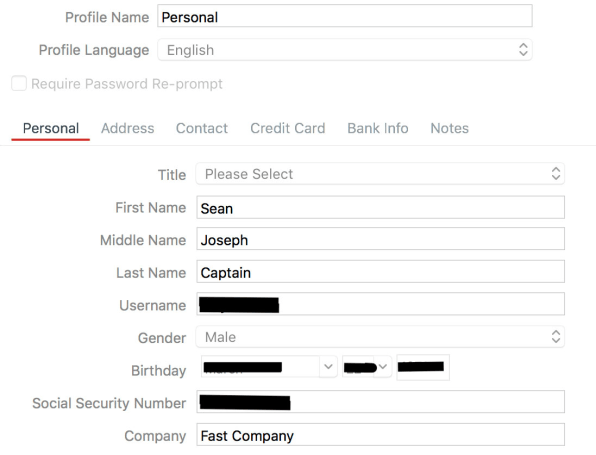Open the birthday month dropdown arrow

[x=328, y=367]
